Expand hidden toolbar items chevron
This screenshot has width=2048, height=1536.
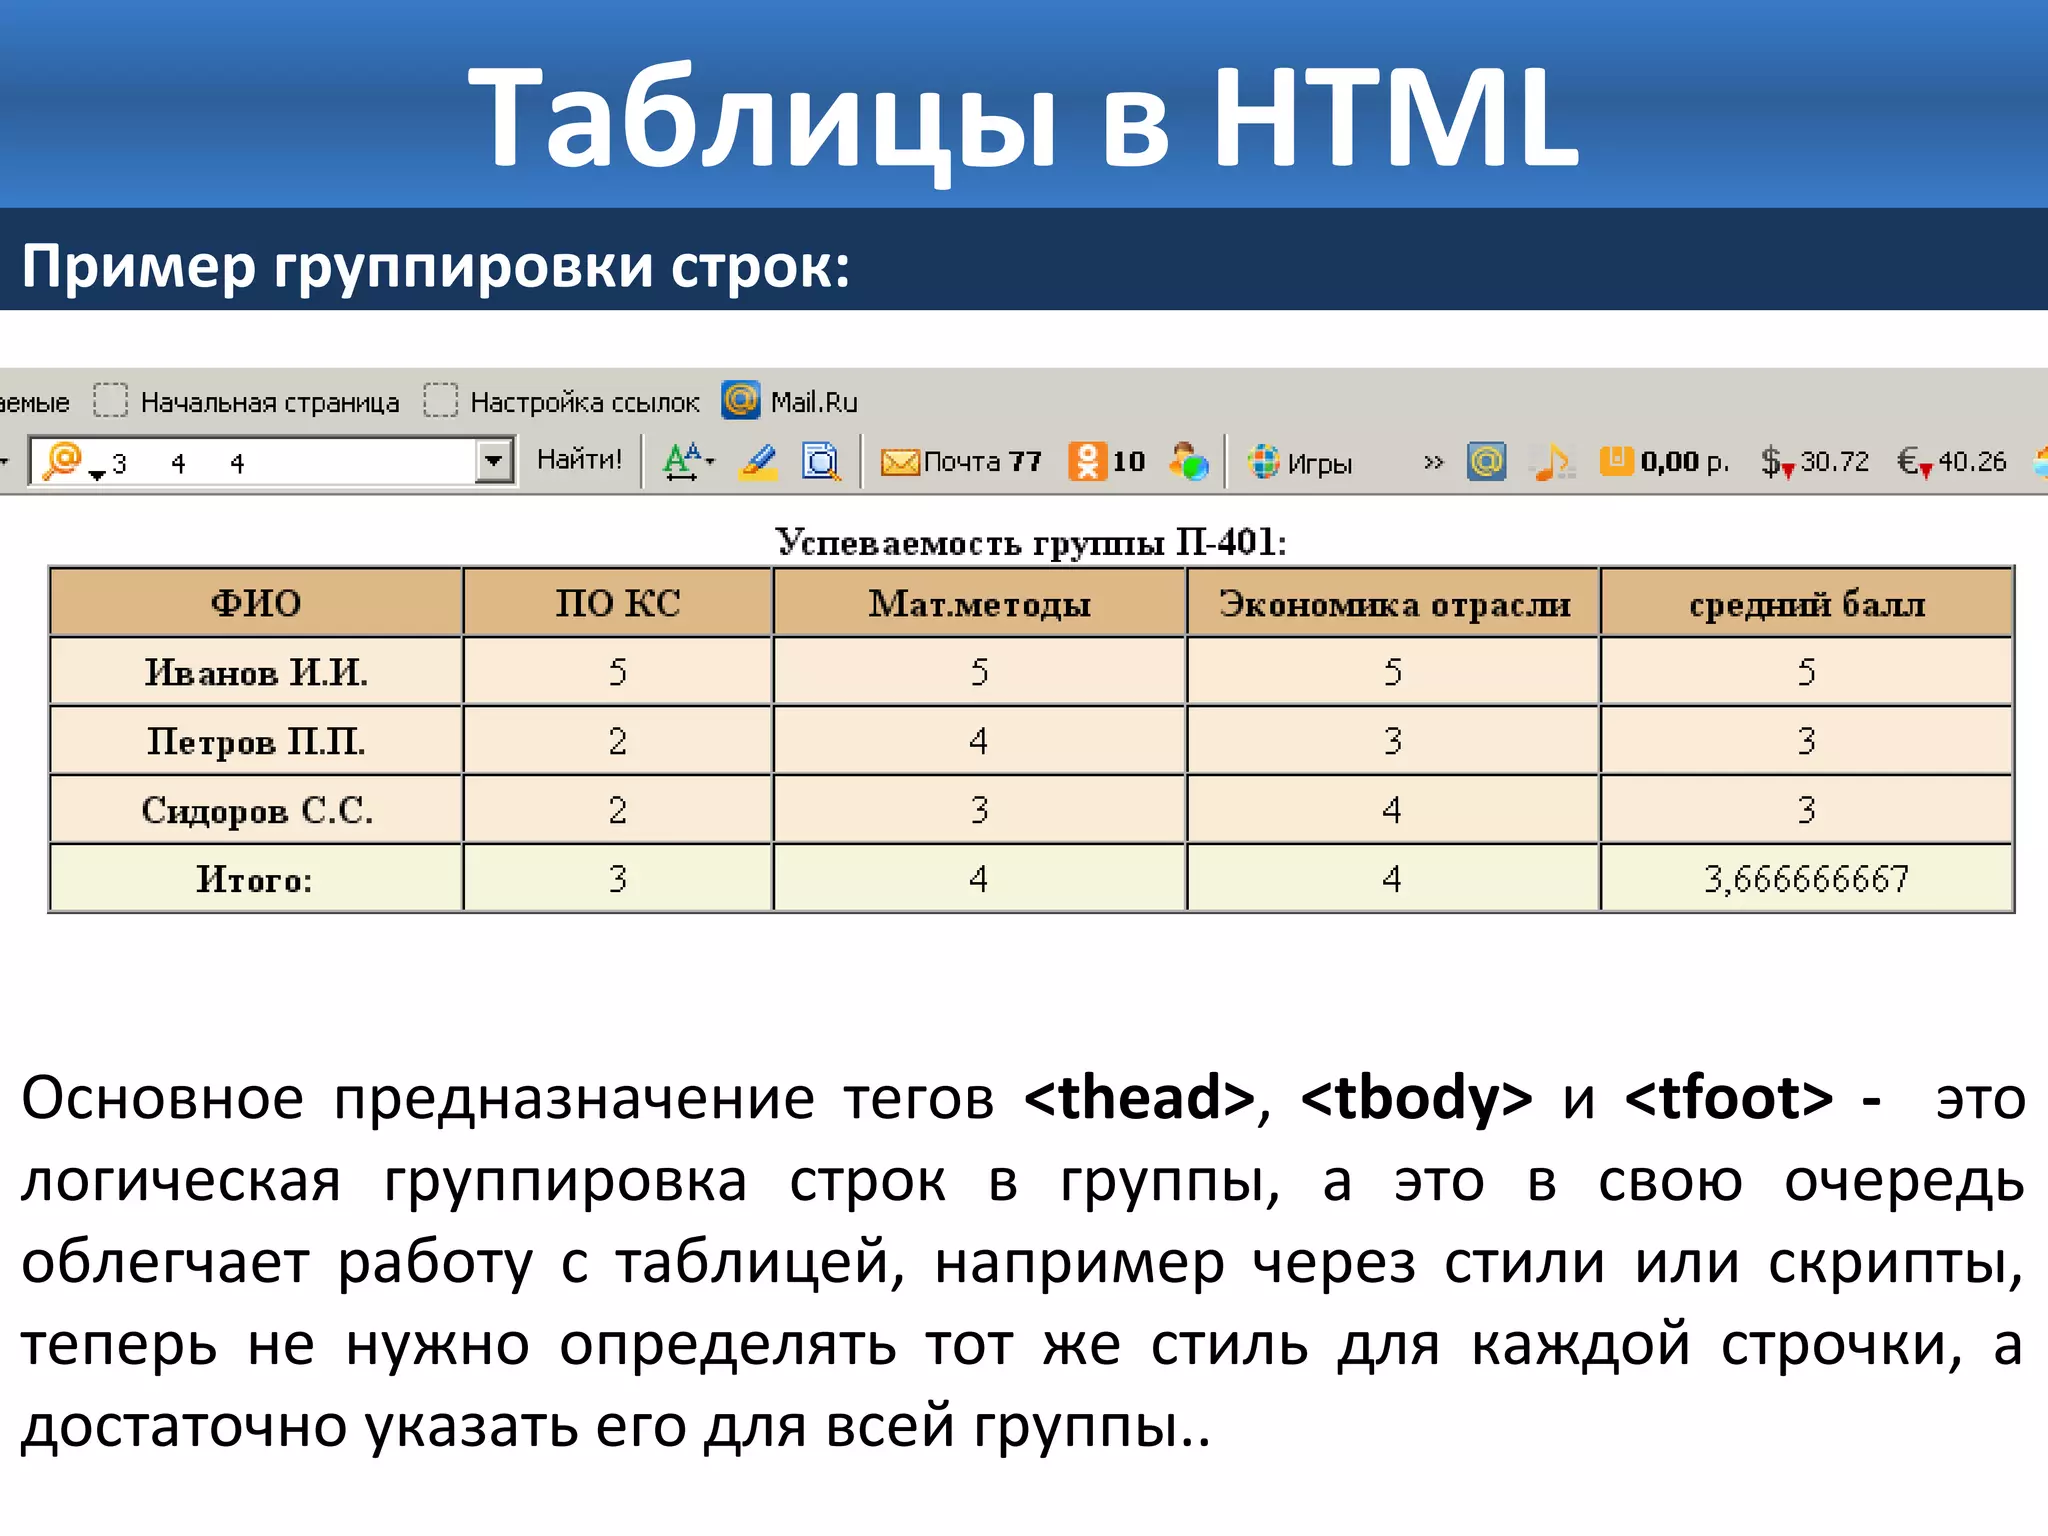pyautogui.click(x=1433, y=462)
